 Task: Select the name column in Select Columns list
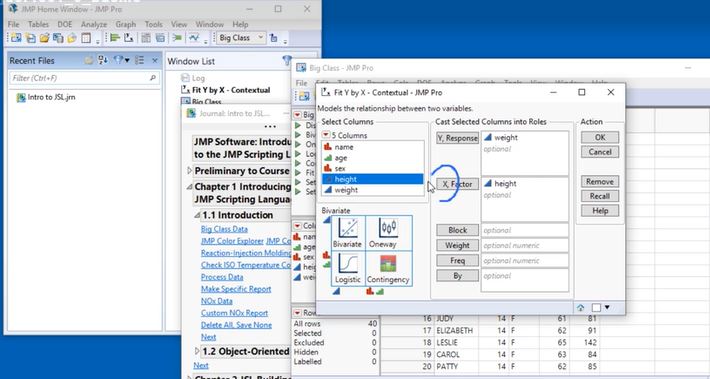tap(373, 147)
